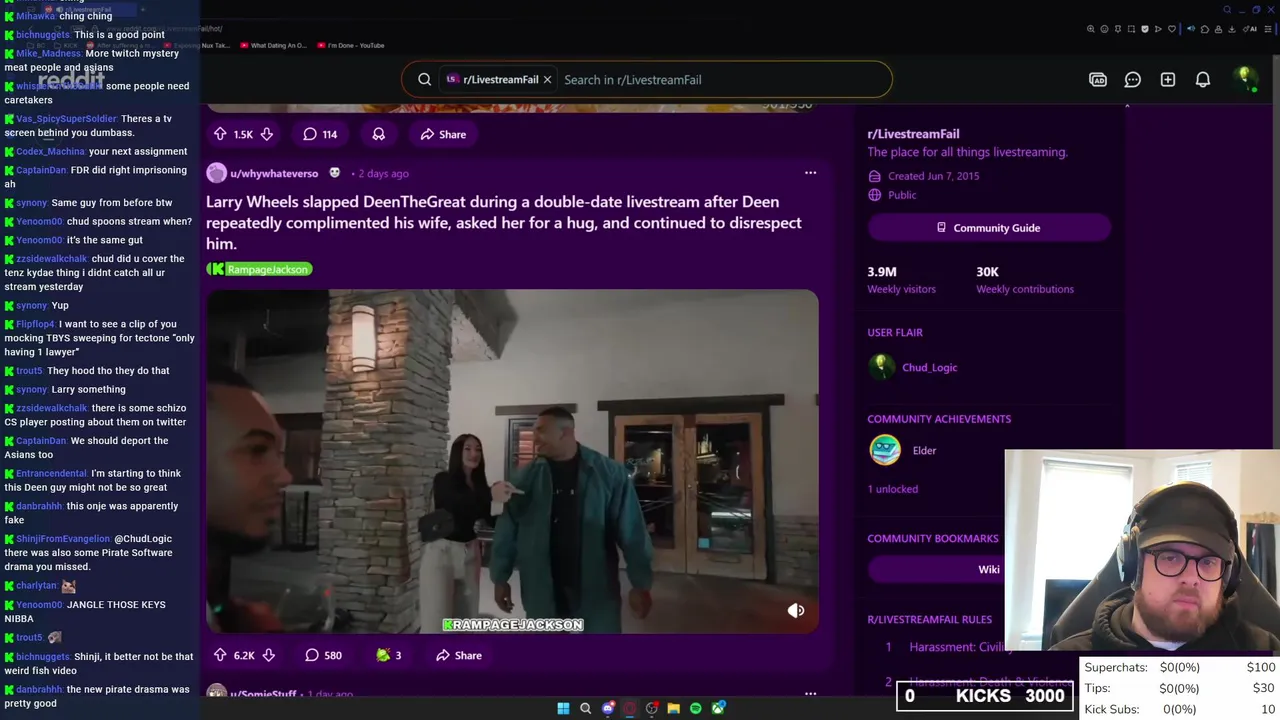This screenshot has width=1280, height=720.
Task: Share the post with 114 comments
Action: 443,134
